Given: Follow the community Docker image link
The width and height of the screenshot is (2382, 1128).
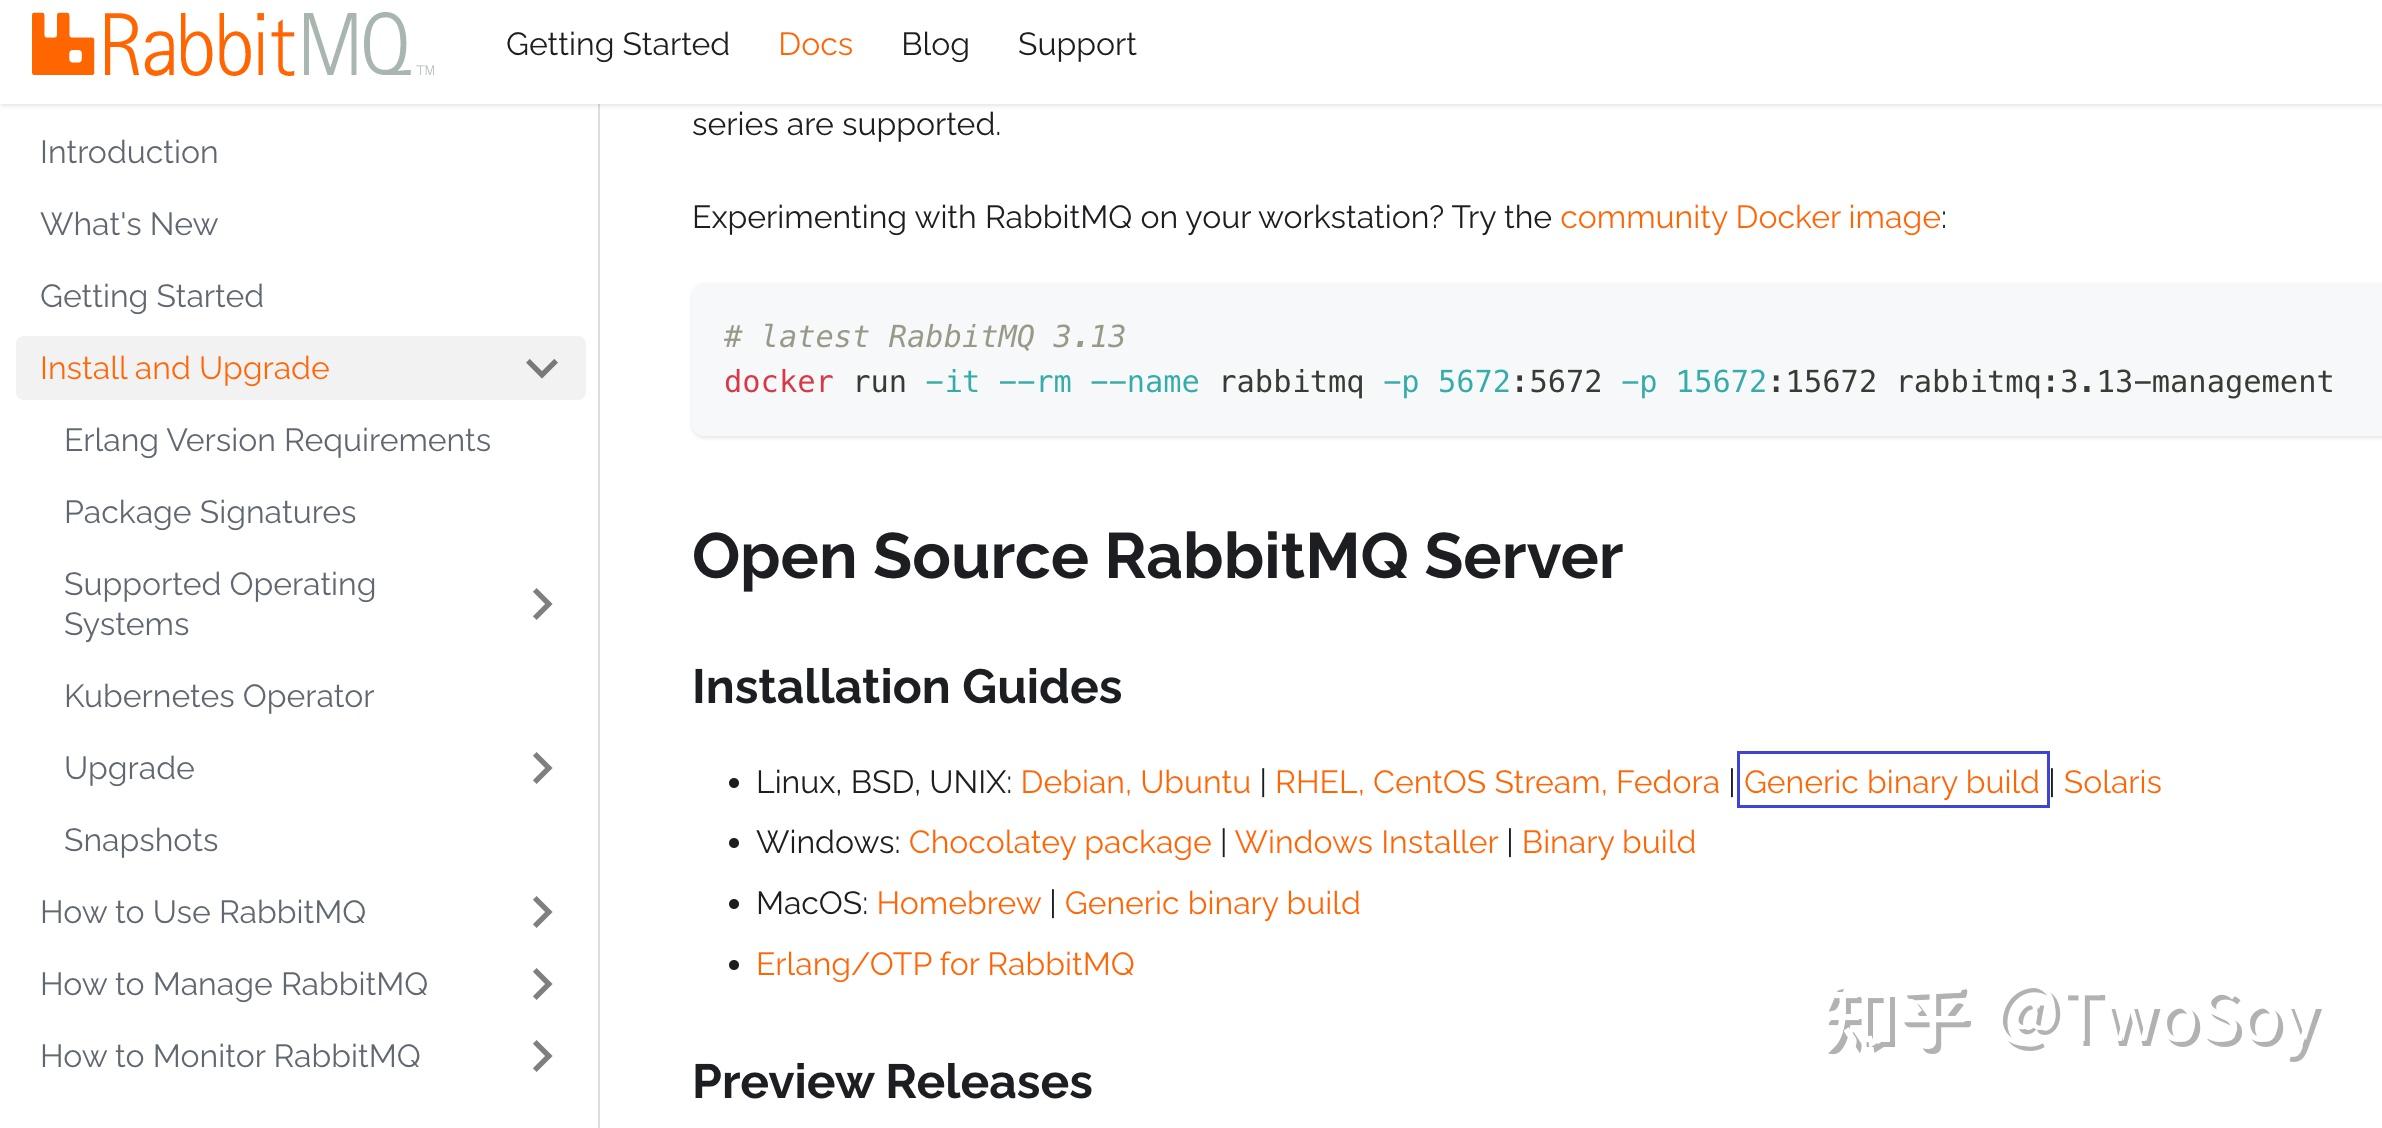Looking at the screenshot, I should click(x=1750, y=217).
